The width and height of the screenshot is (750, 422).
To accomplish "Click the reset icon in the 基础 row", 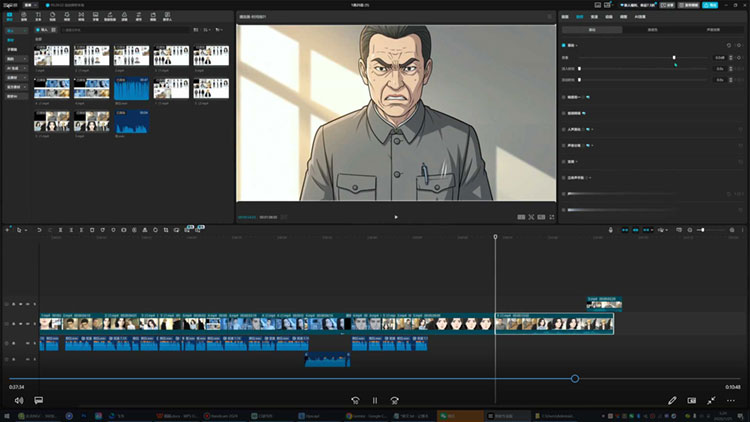I will [730, 45].
